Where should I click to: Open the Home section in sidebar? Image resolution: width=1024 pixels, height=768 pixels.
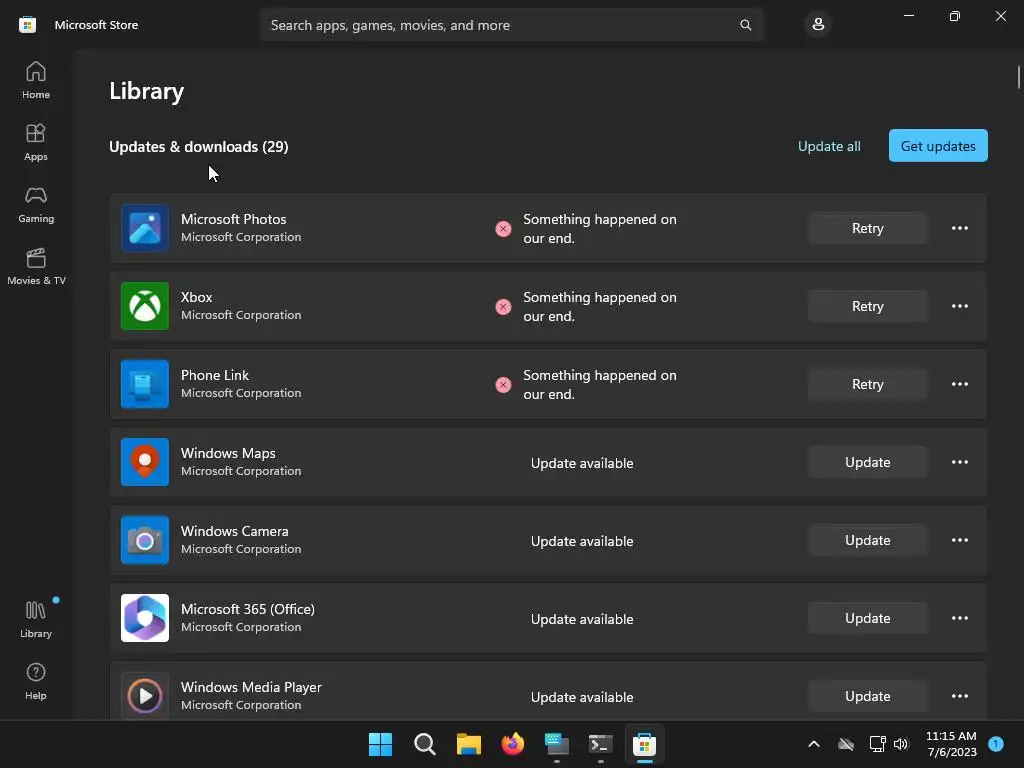(36, 80)
